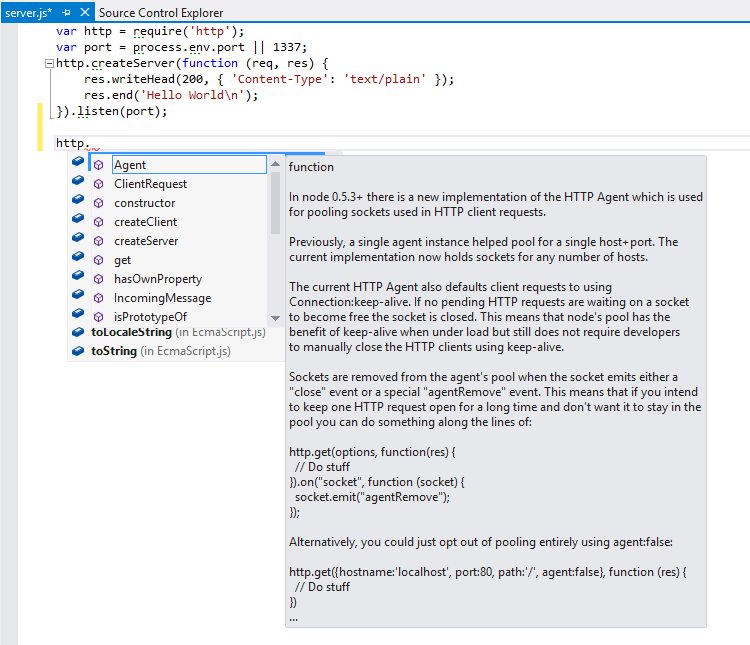Click the purple cube icon beside Agent
Viewport: 750px width, 645px height.
(x=98, y=165)
